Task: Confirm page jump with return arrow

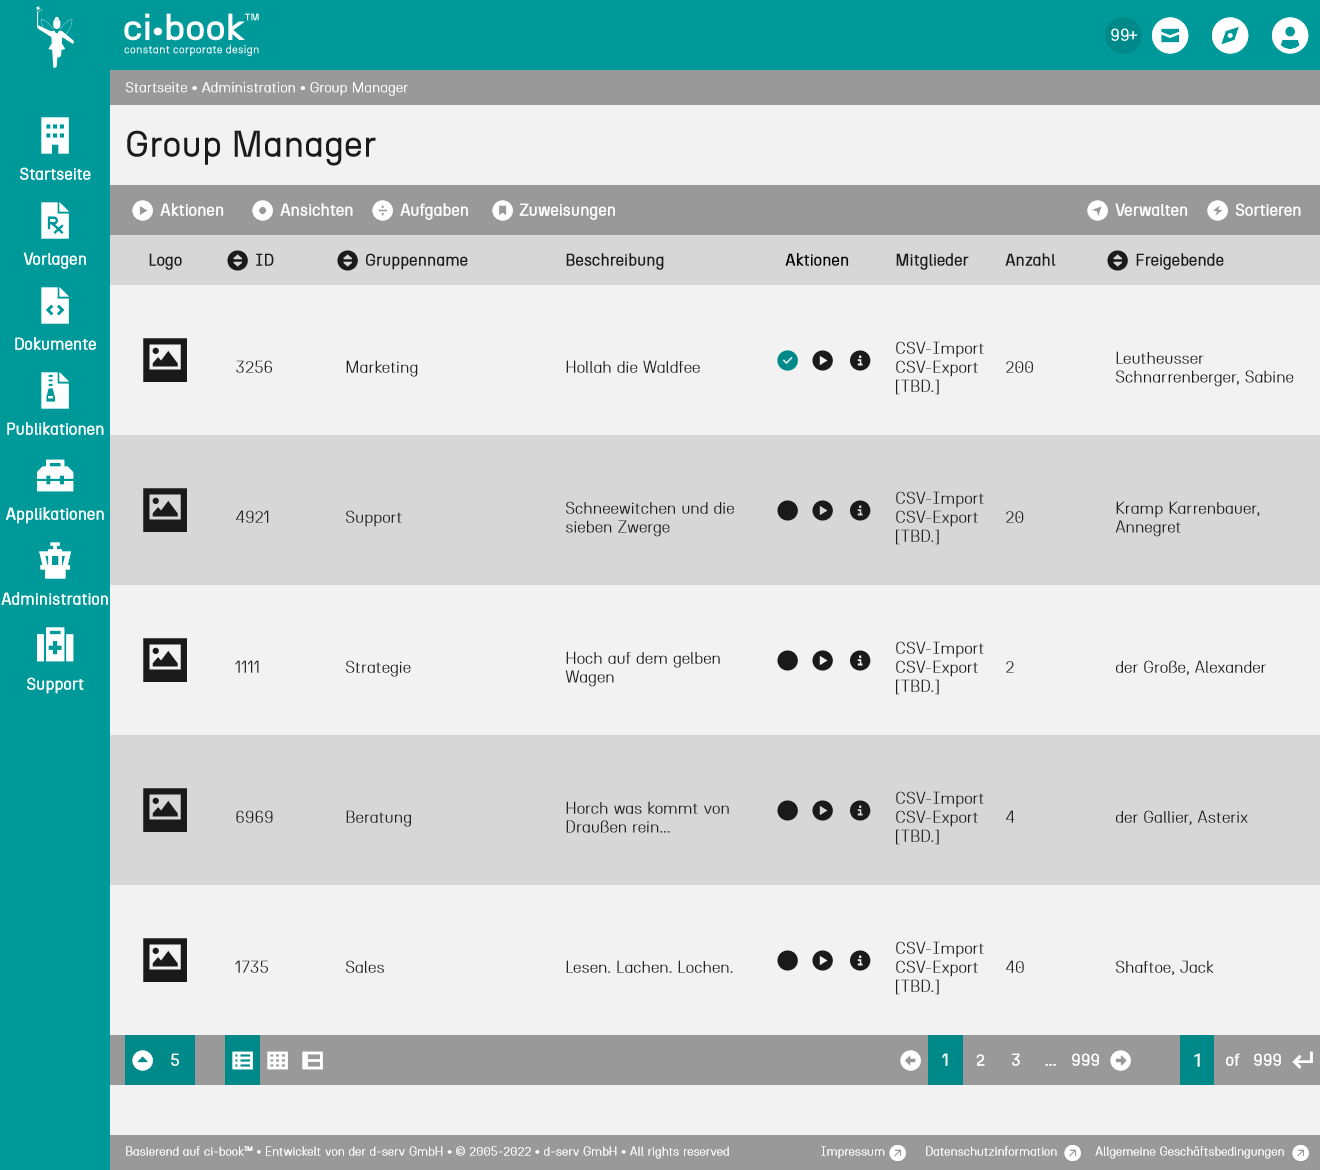Action: pos(1302,1060)
